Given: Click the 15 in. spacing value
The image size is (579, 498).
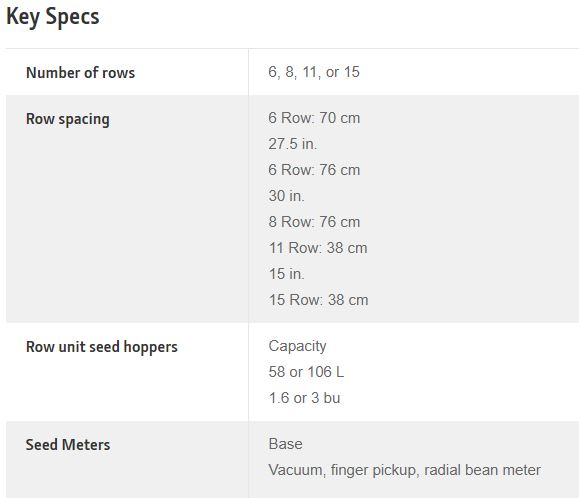Looking at the screenshot, I should 287,274.
